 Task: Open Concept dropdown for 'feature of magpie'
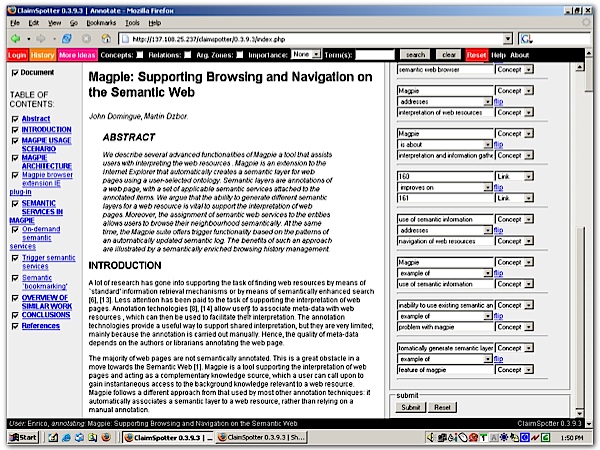pyautogui.click(x=514, y=370)
